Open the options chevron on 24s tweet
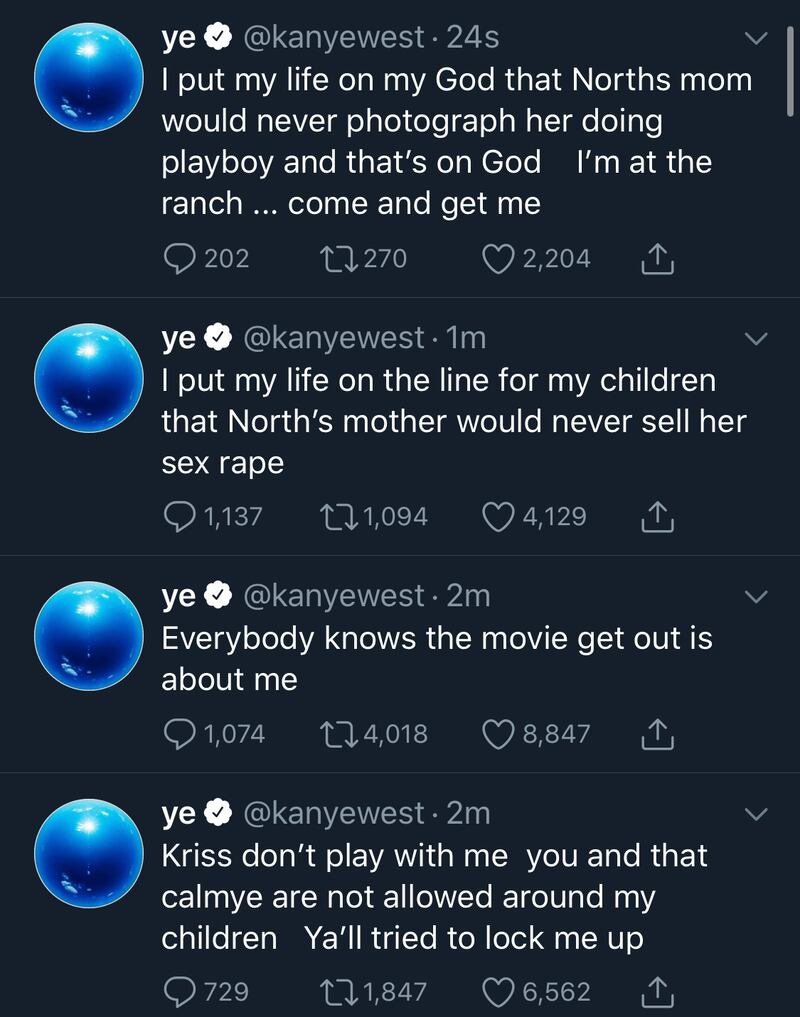Screen dimensions: 800x1017 click(x=757, y=39)
